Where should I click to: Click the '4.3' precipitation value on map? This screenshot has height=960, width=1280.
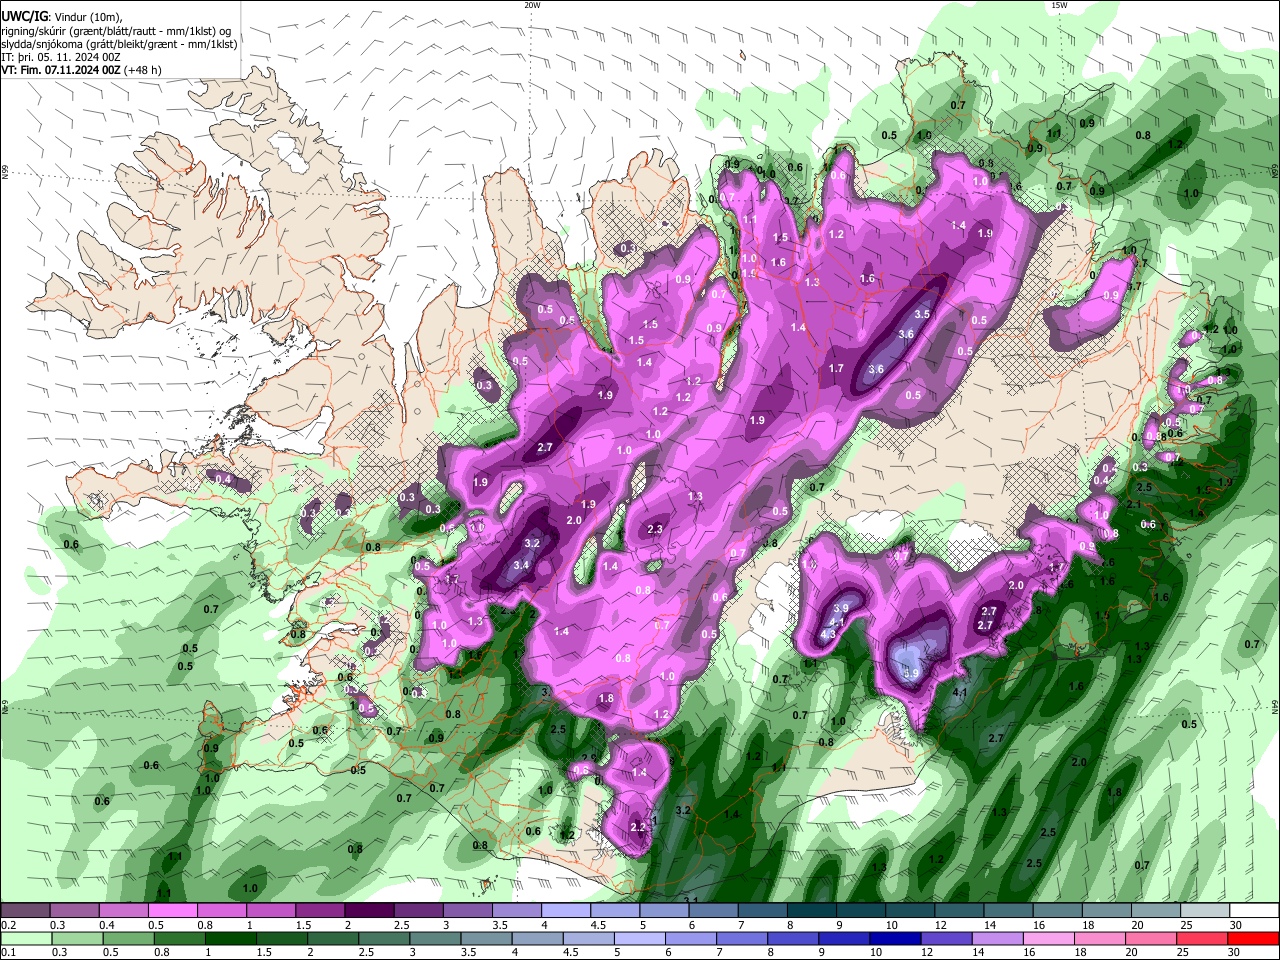(x=828, y=634)
